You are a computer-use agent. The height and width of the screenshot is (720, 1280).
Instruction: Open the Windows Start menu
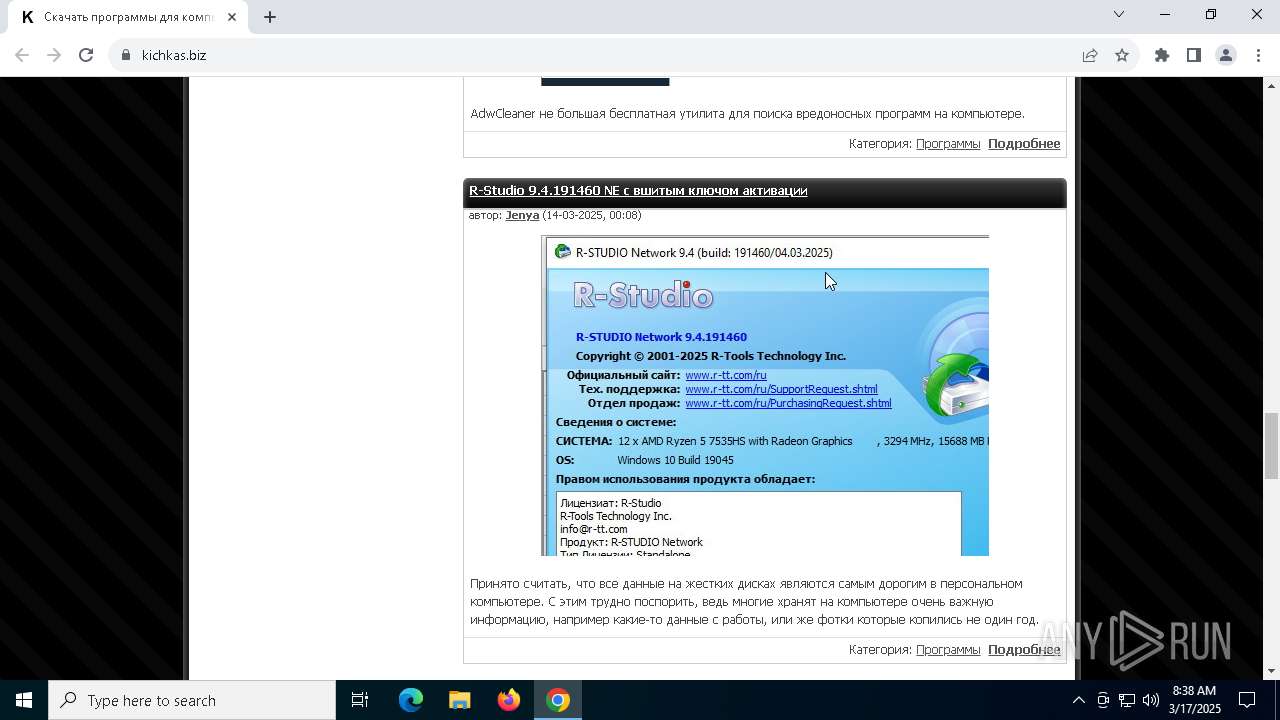point(24,700)
